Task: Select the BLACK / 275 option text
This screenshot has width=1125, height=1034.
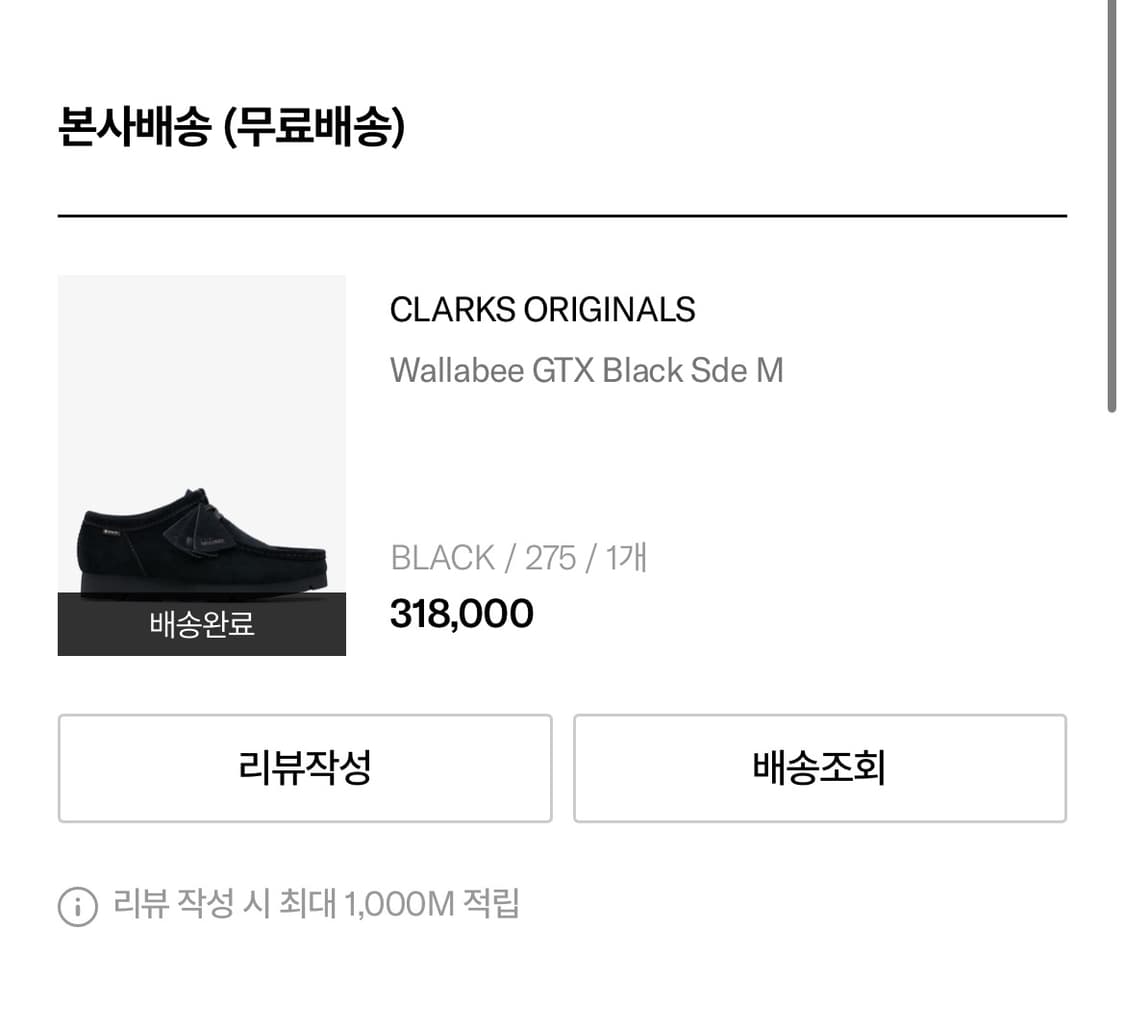Action: click(x=472, y=558)
